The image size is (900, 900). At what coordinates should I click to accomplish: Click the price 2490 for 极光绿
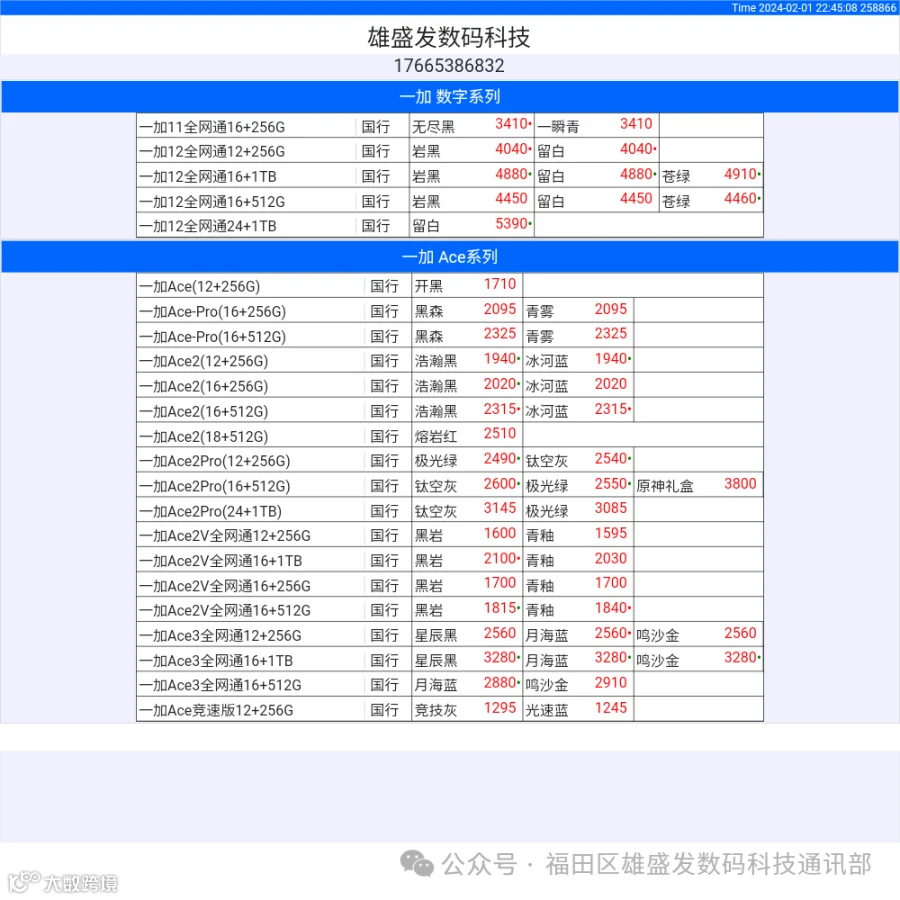500,459
